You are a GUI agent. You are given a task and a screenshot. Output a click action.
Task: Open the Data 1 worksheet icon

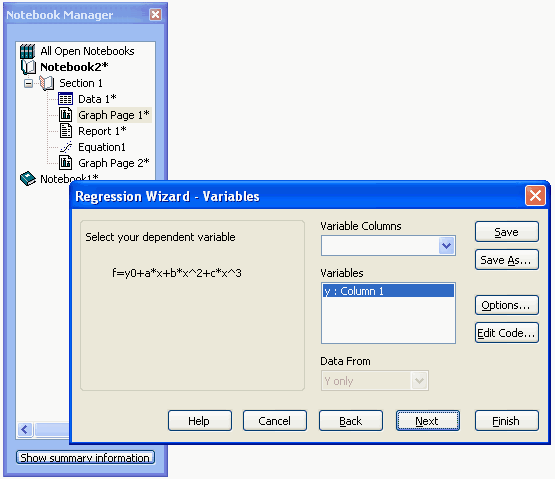coord(65,99)
